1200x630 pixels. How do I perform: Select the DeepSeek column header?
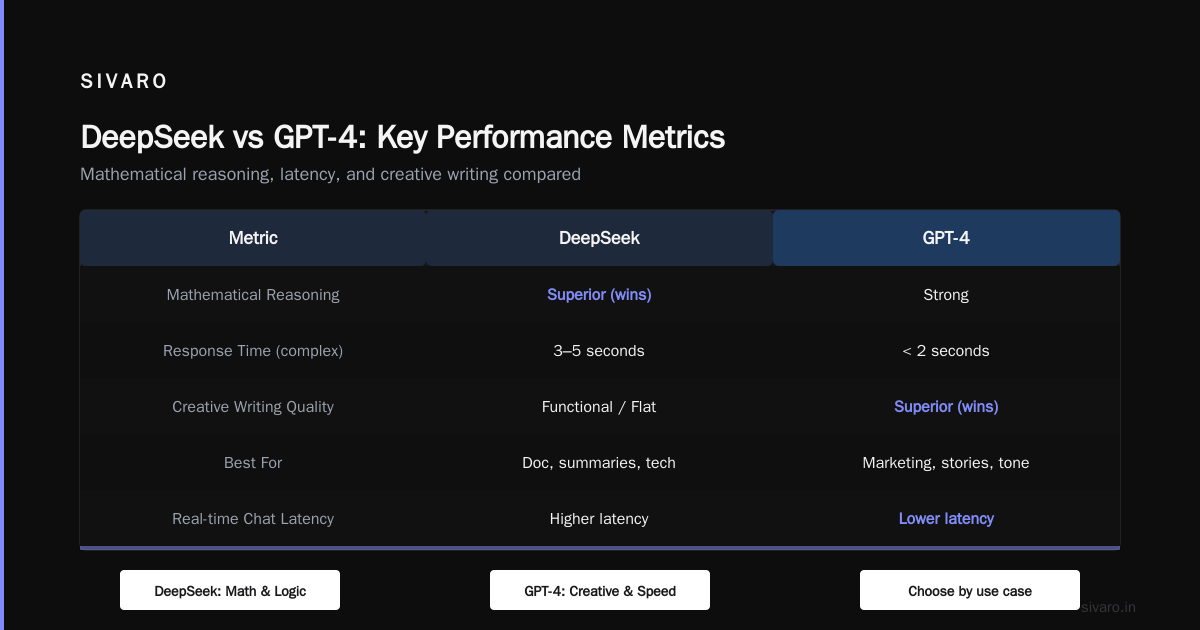click(x=599, y=238)
